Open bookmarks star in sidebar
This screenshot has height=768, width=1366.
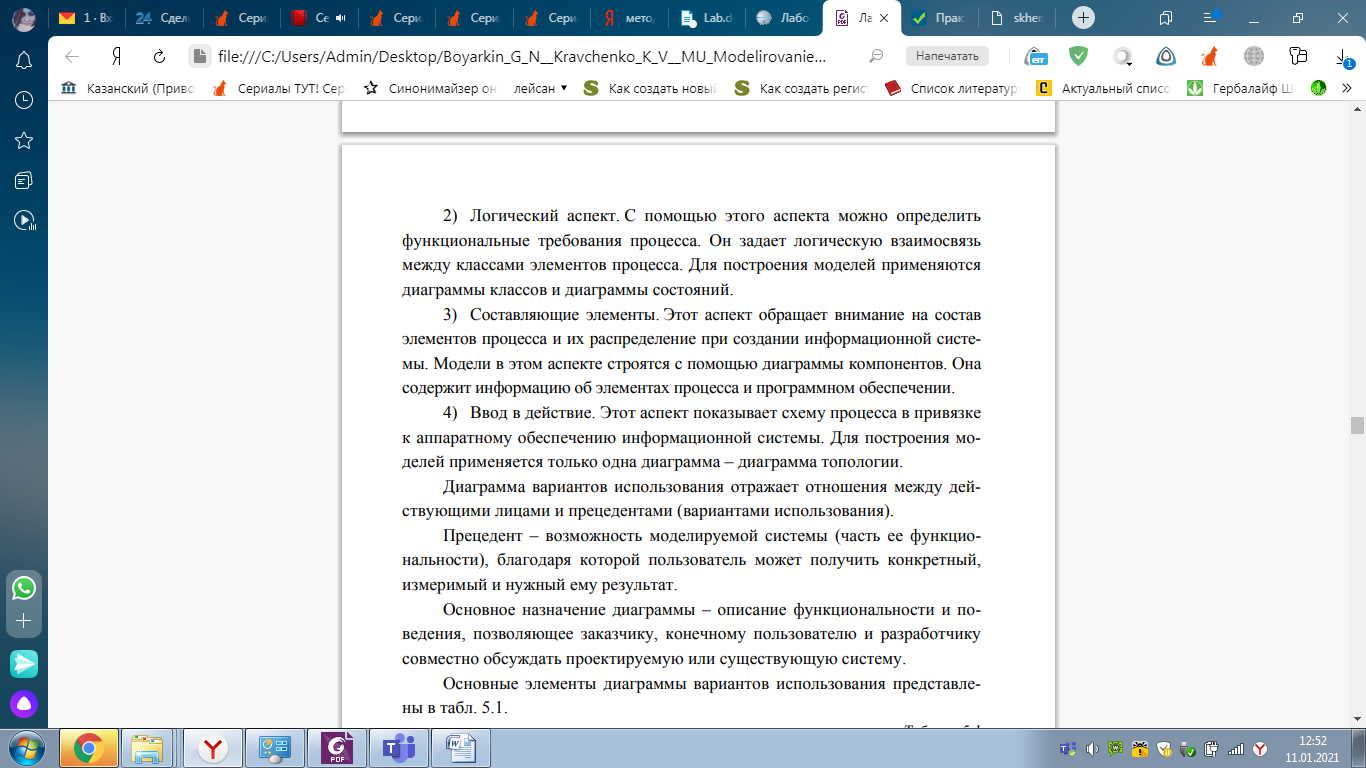pyautogui.click(x=24, y=140)
